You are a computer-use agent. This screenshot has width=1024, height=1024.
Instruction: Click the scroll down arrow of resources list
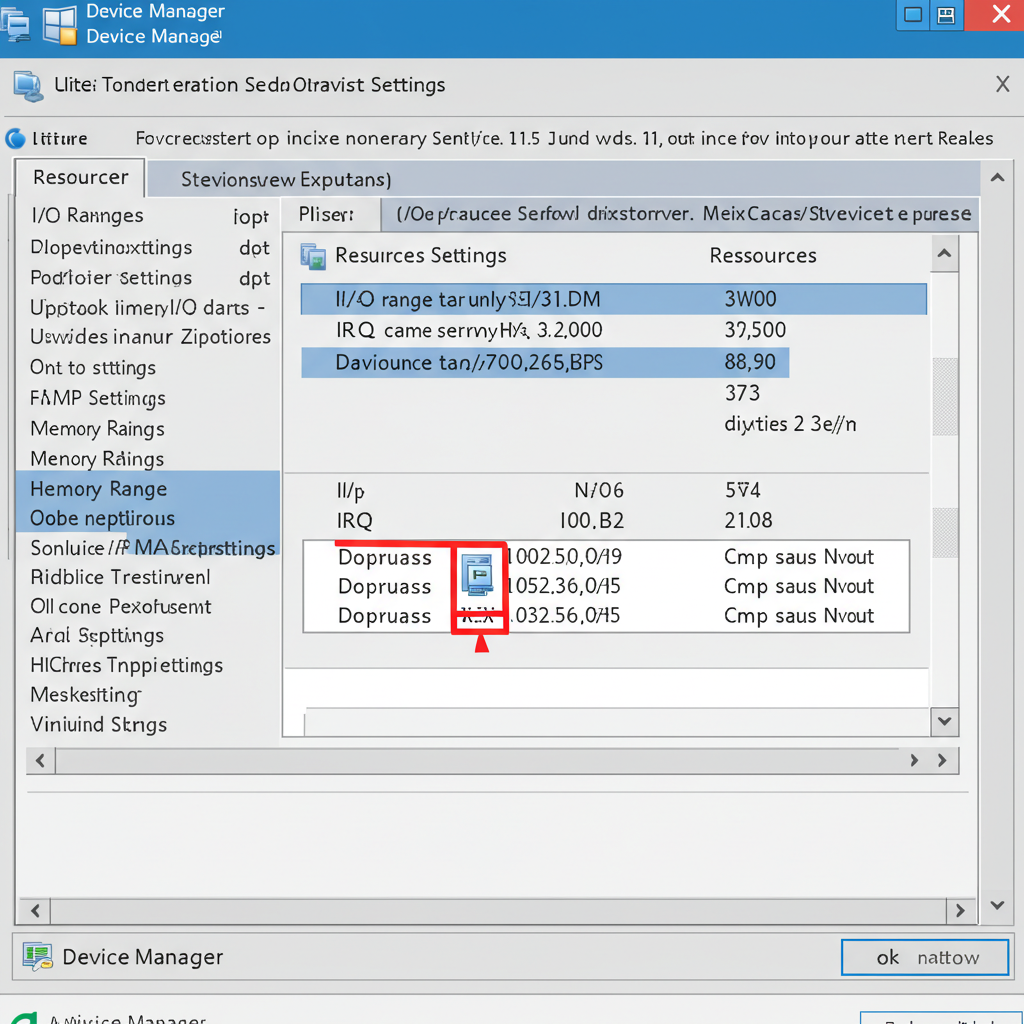tap(944, 721)
